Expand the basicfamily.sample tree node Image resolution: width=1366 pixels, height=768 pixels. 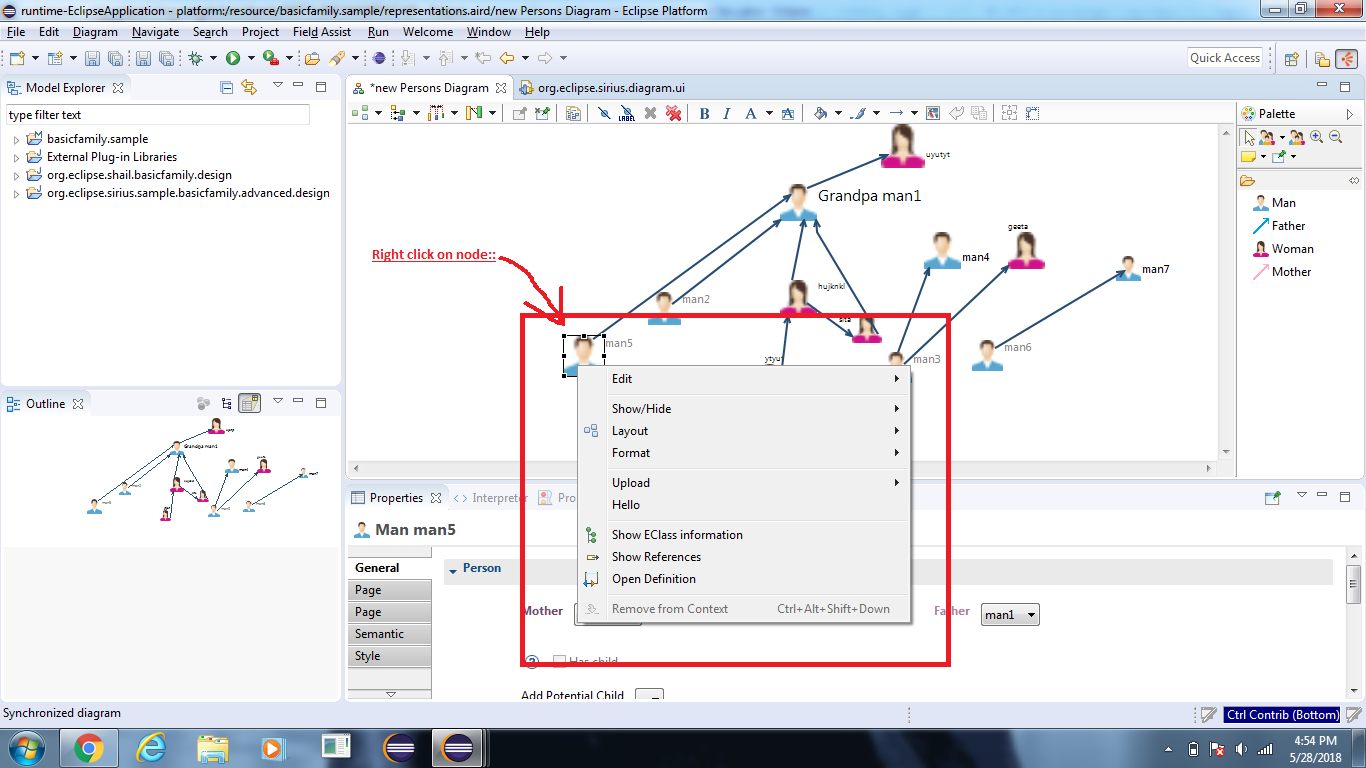17,140
